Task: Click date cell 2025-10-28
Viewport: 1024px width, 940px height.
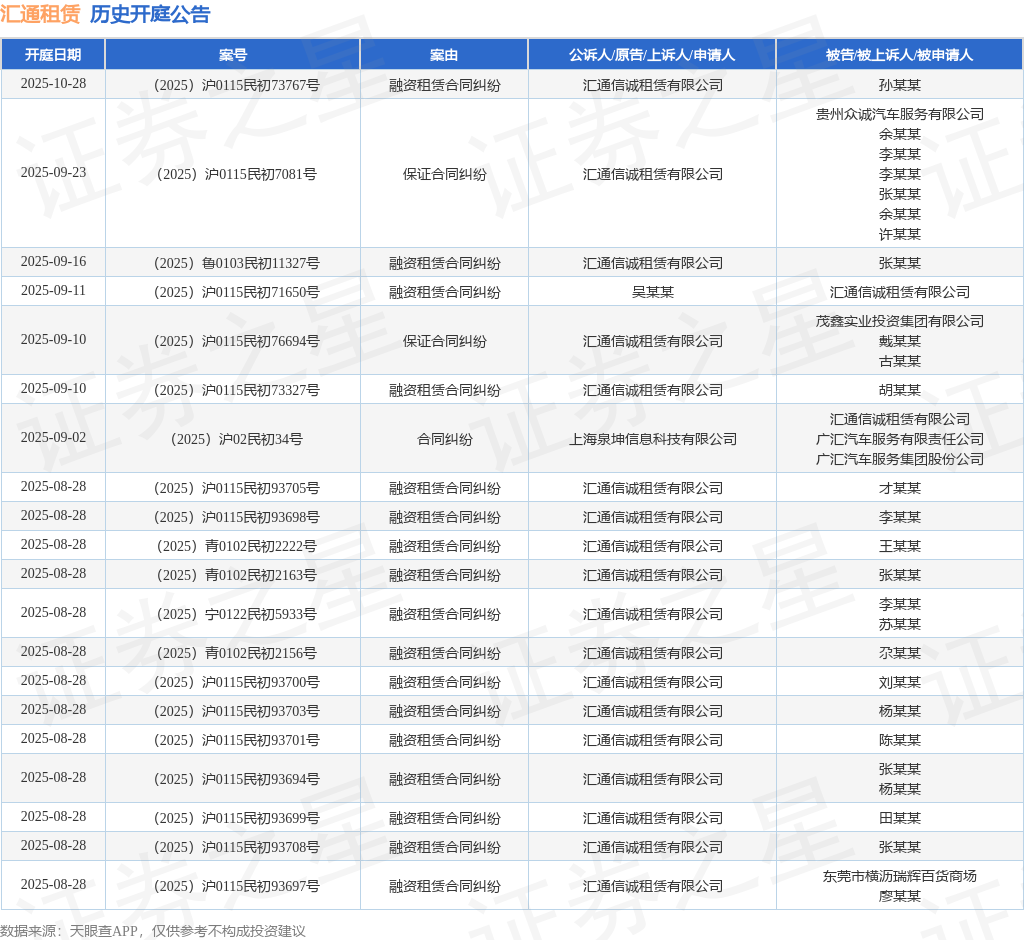Action: coord(53,84)
